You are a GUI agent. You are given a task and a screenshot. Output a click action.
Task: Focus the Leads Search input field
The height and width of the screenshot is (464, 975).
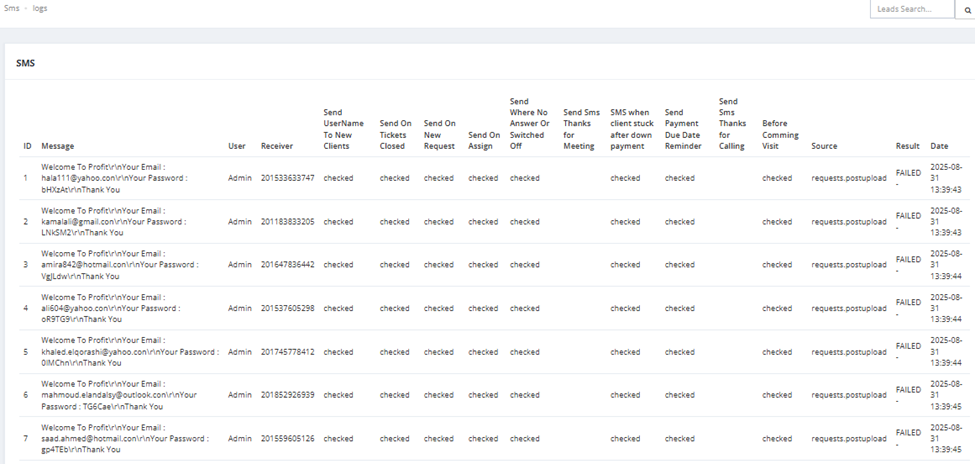point(912,9)
